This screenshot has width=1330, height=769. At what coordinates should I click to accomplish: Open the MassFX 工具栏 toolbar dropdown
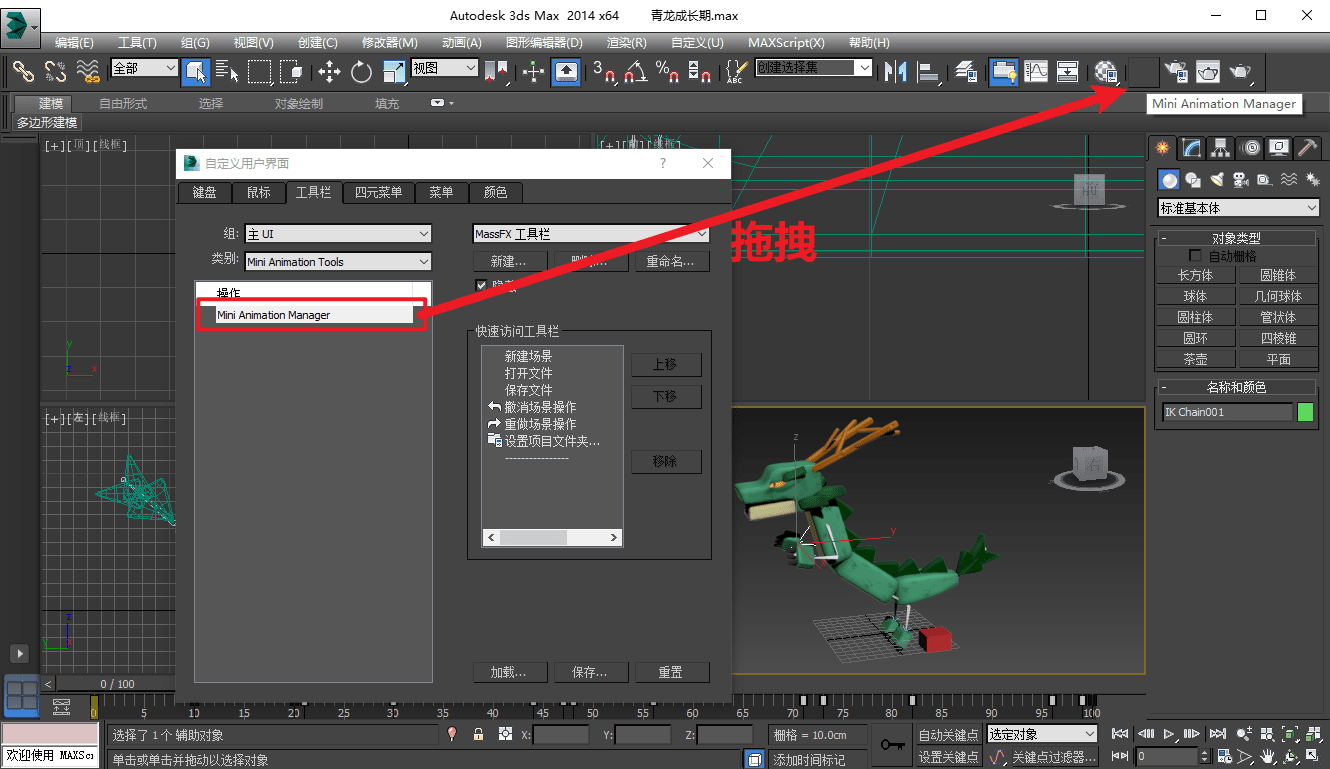591,234
